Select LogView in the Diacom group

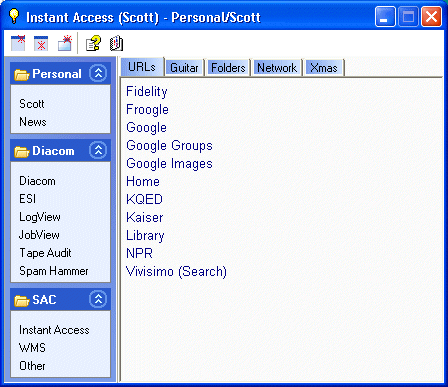click(x=40, y=217)
